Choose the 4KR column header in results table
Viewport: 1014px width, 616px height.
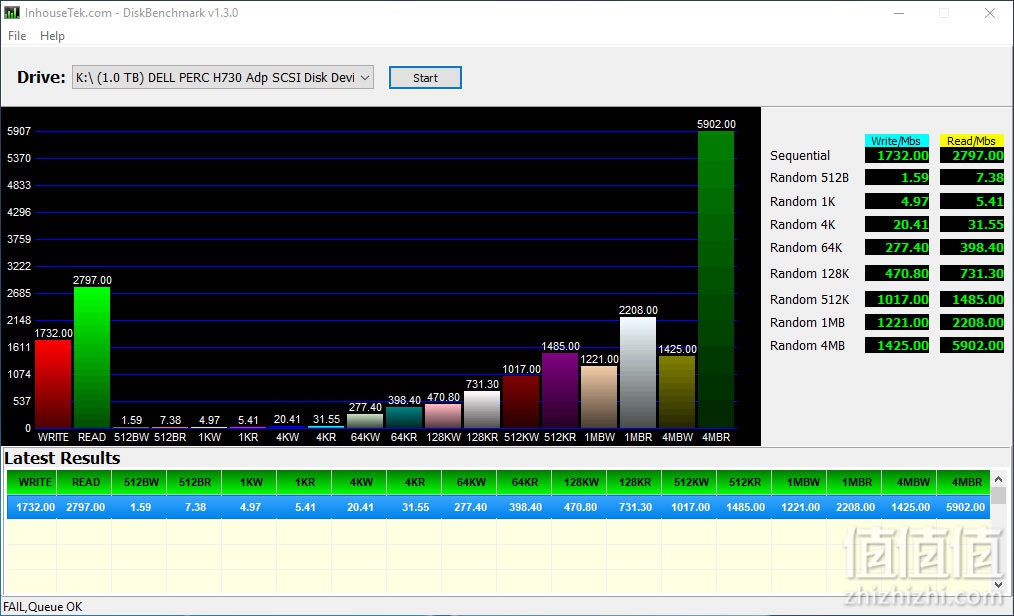[x=415, y=482]
